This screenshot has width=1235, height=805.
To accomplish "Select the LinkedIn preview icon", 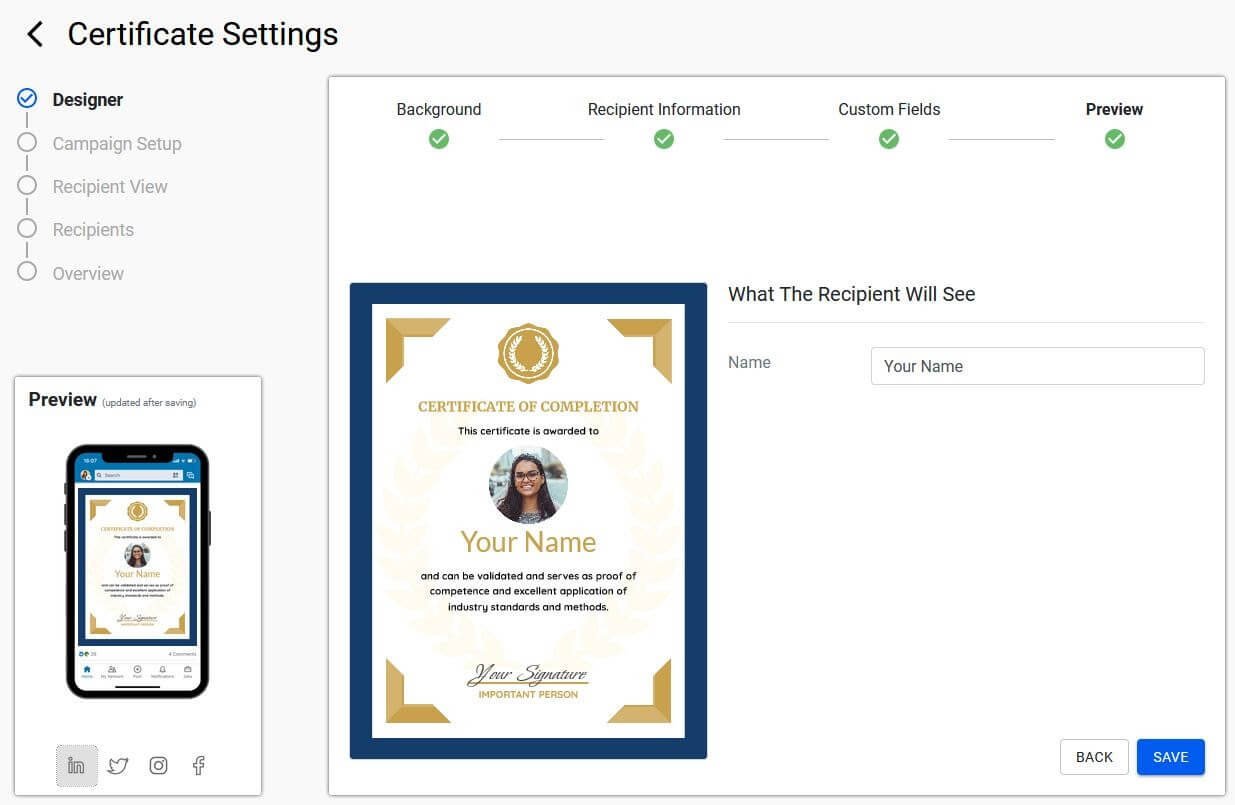I will coord(77,765).
